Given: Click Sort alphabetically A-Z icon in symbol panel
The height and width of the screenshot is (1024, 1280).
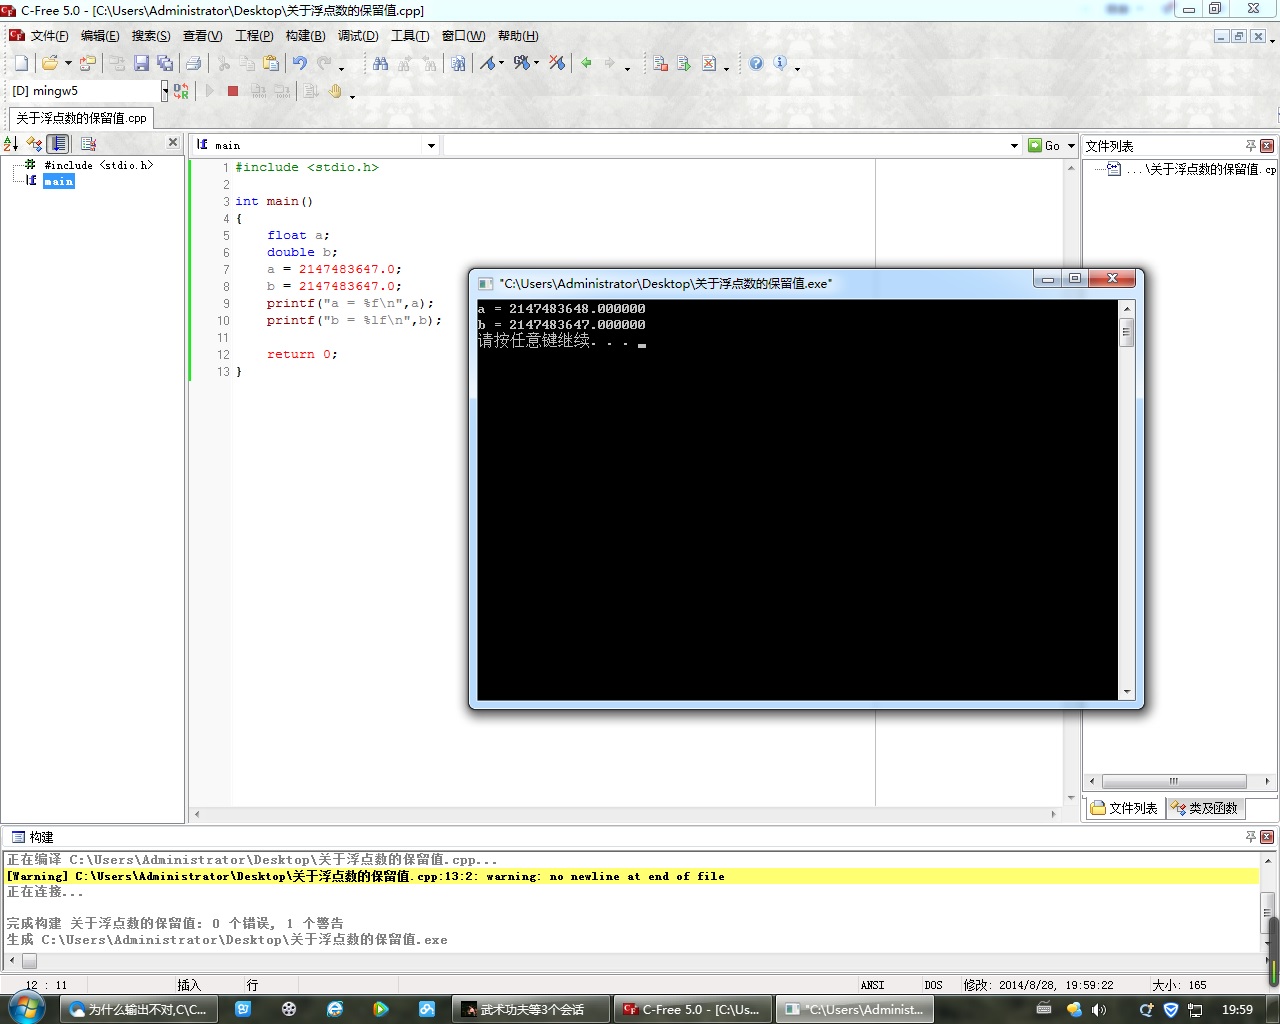Looking at the screenshot, I should coord(11,144).
